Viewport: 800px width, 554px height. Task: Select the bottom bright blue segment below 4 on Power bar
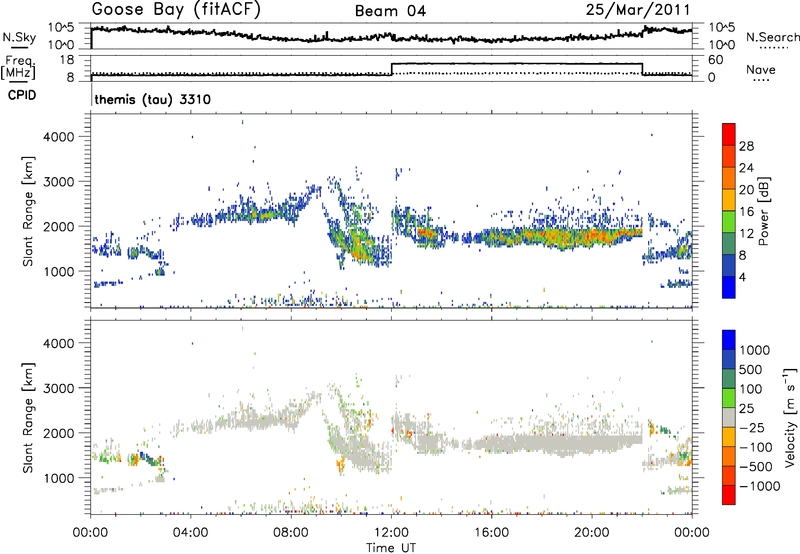[x=729, y=287]
